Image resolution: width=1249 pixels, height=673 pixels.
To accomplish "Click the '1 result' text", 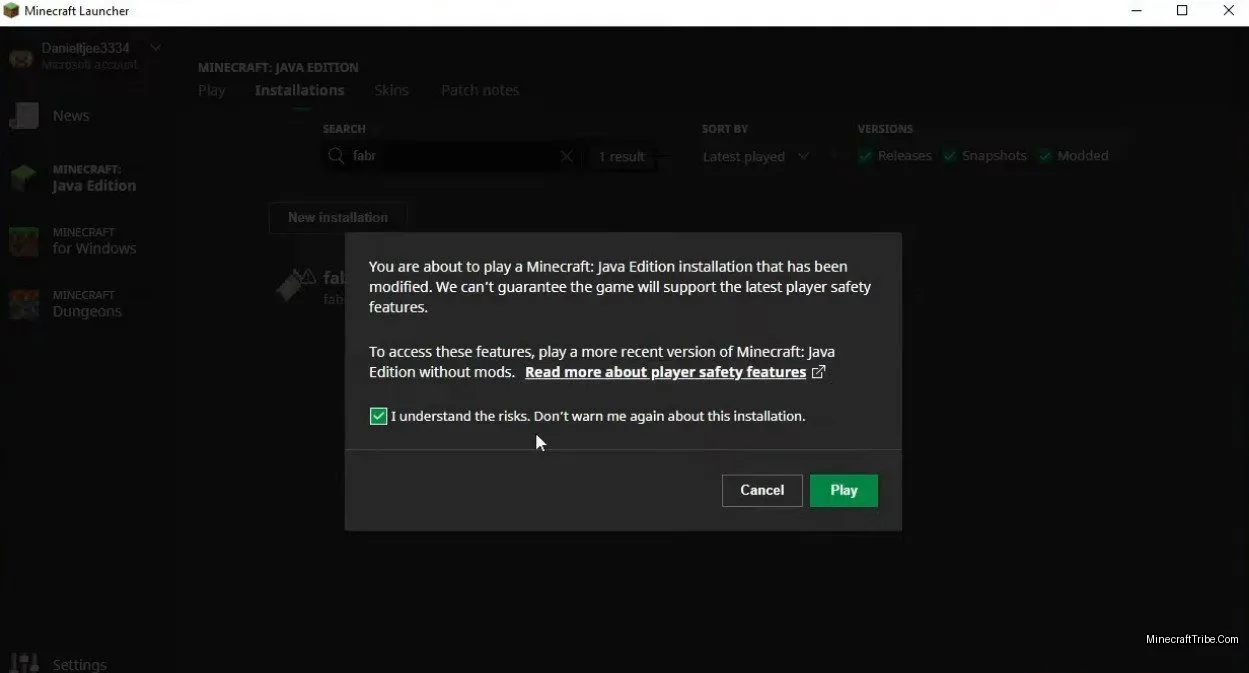I will pos(621,157).
